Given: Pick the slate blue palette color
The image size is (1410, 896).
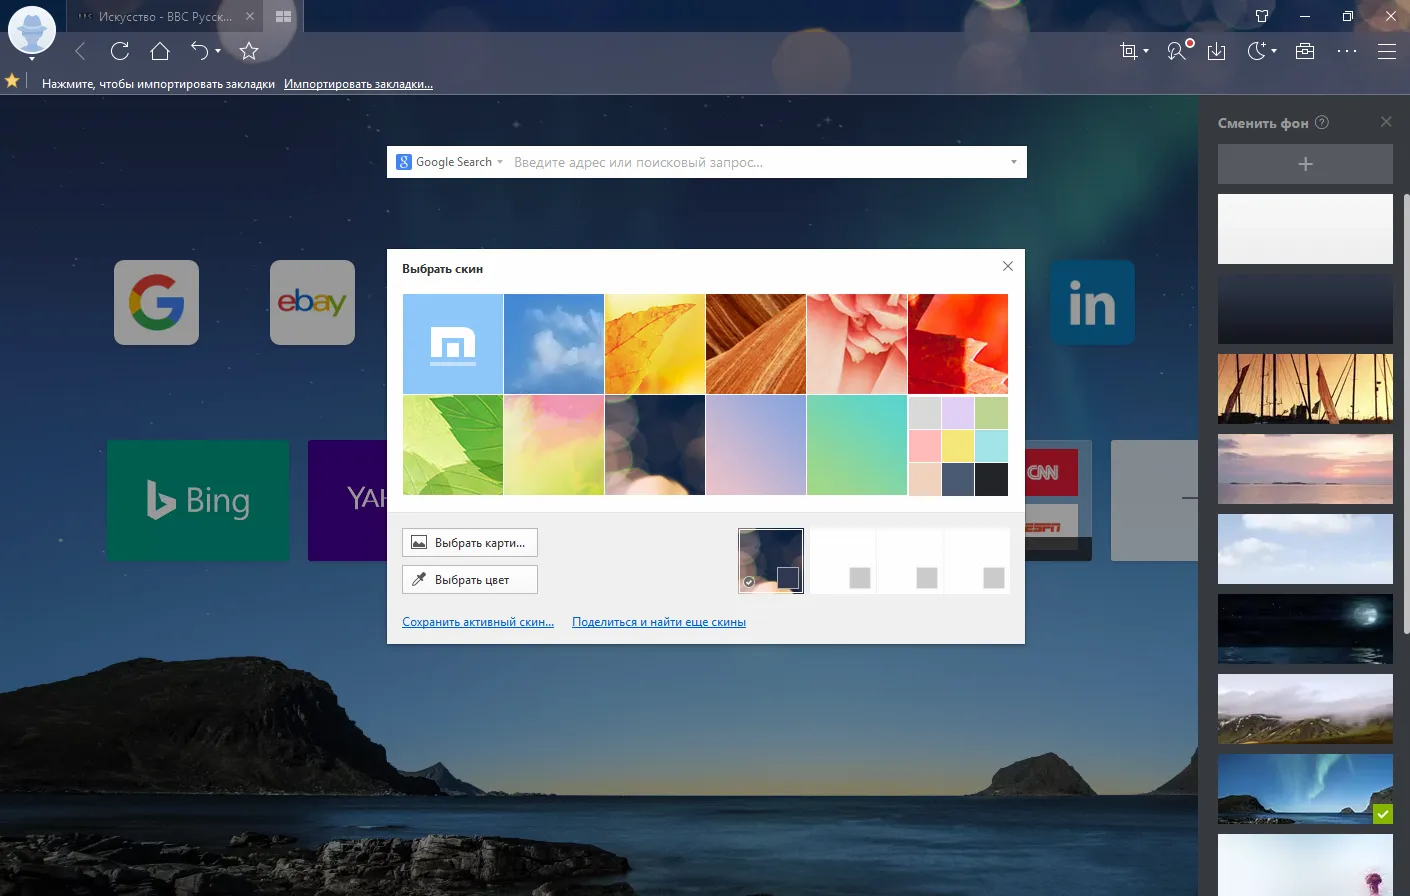Looking at the screenshot, I should [x=958, y=479].
